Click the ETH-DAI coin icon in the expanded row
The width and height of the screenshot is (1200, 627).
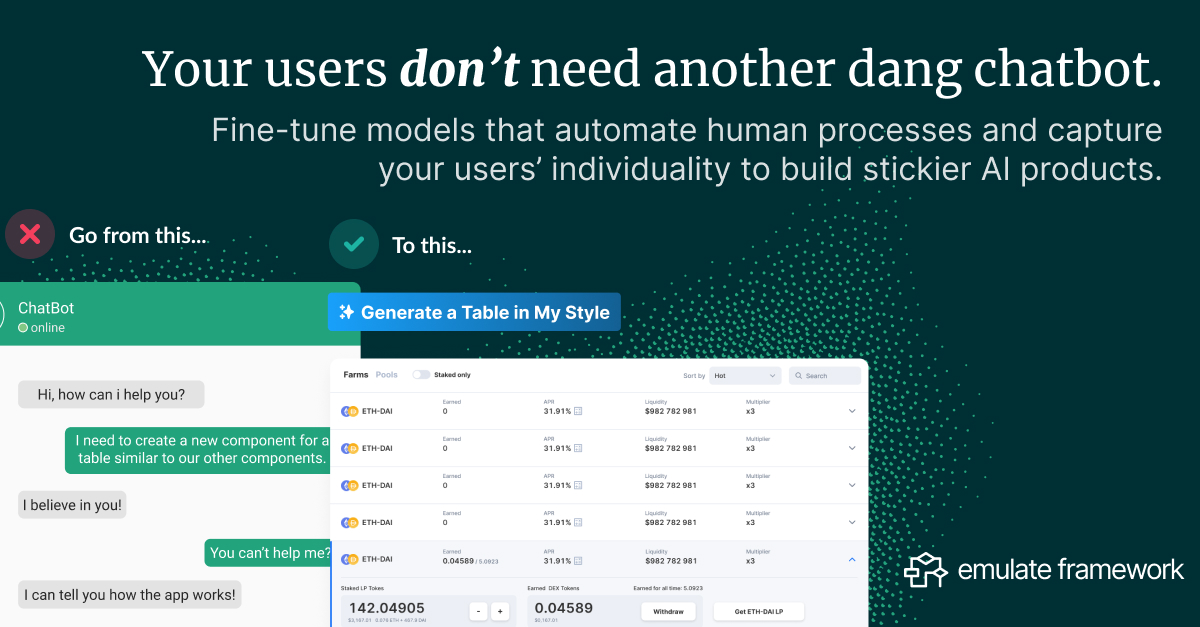348,559
